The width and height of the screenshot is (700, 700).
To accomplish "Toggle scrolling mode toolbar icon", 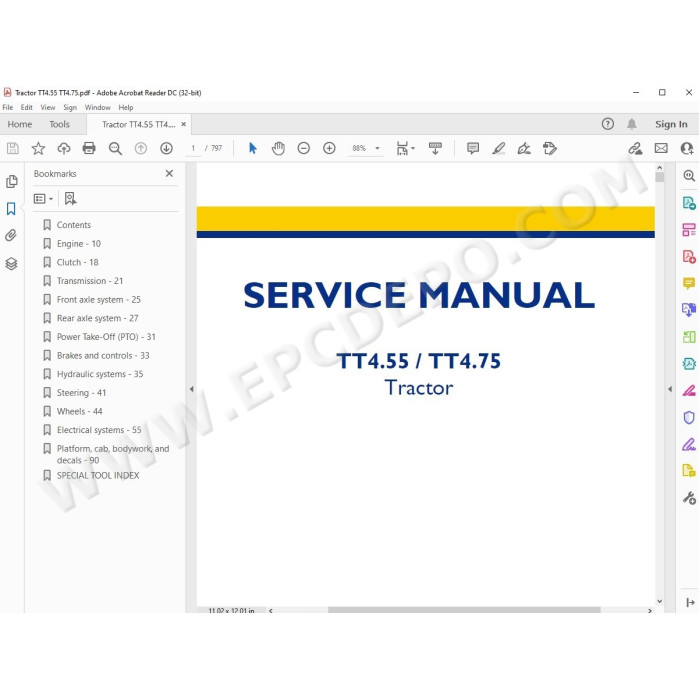I will pos(435,148).
